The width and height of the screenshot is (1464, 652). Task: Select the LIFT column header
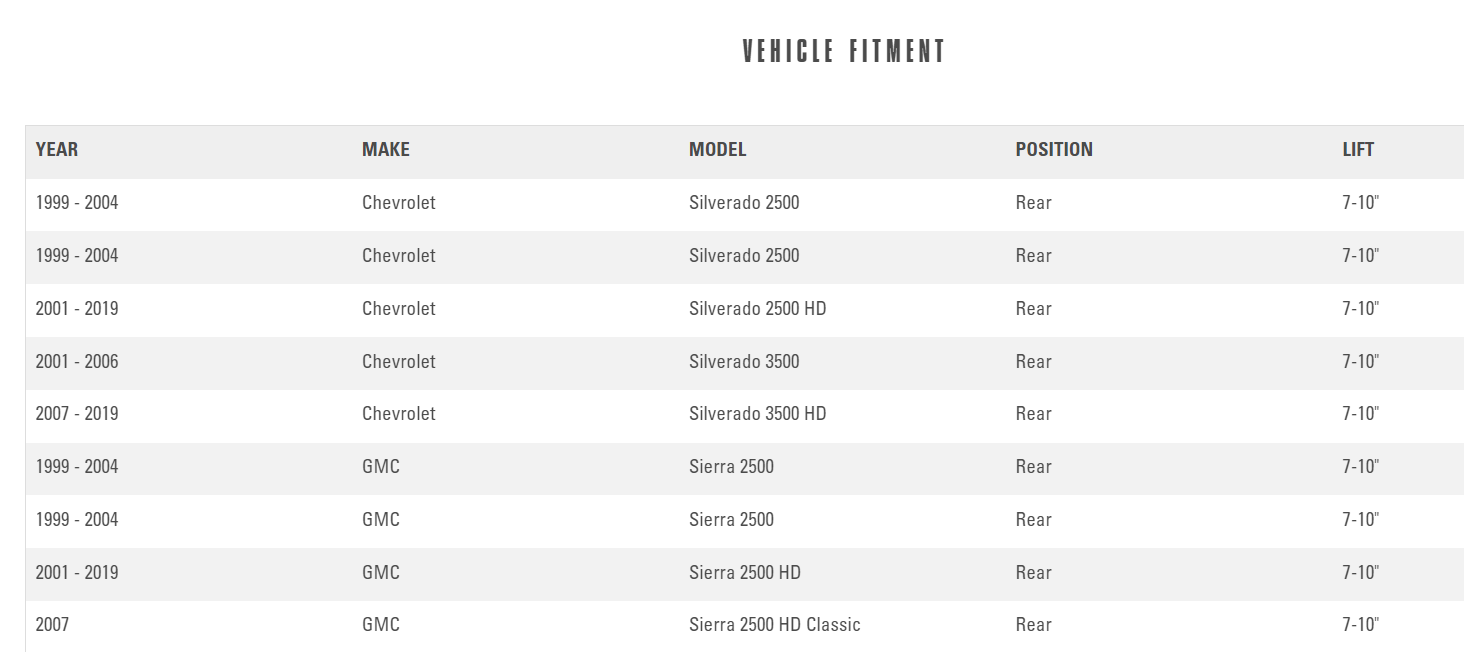(x=1358, y=150)
